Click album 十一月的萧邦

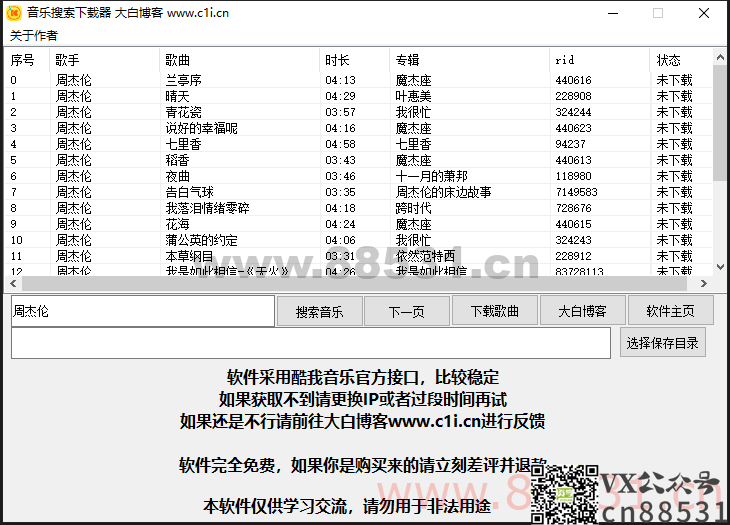point(432,176)
